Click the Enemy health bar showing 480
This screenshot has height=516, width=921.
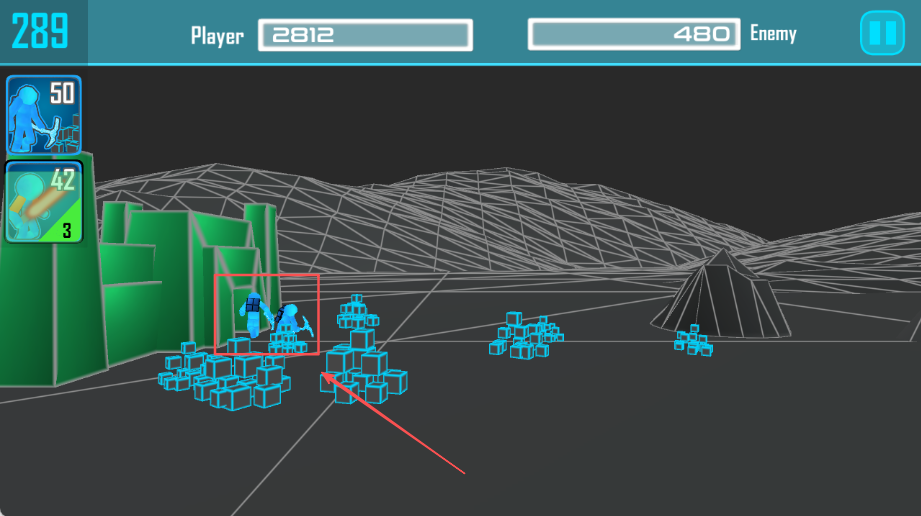pos(634,34)
